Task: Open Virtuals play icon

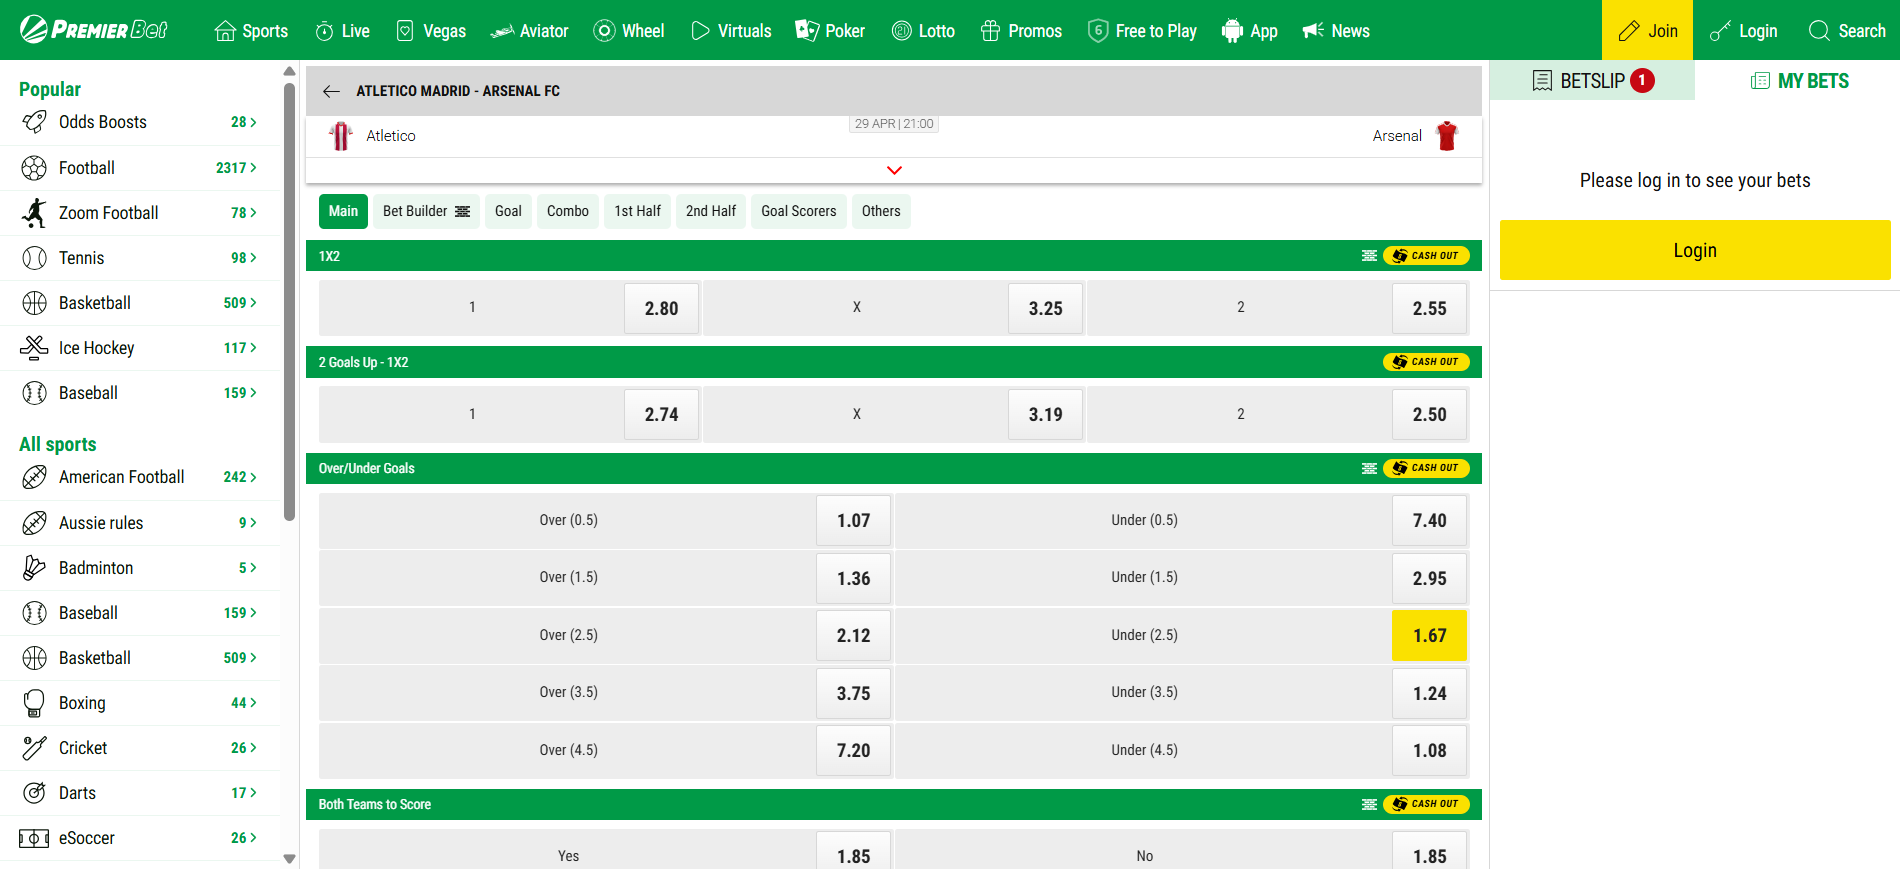Action: tap(700, 31)
